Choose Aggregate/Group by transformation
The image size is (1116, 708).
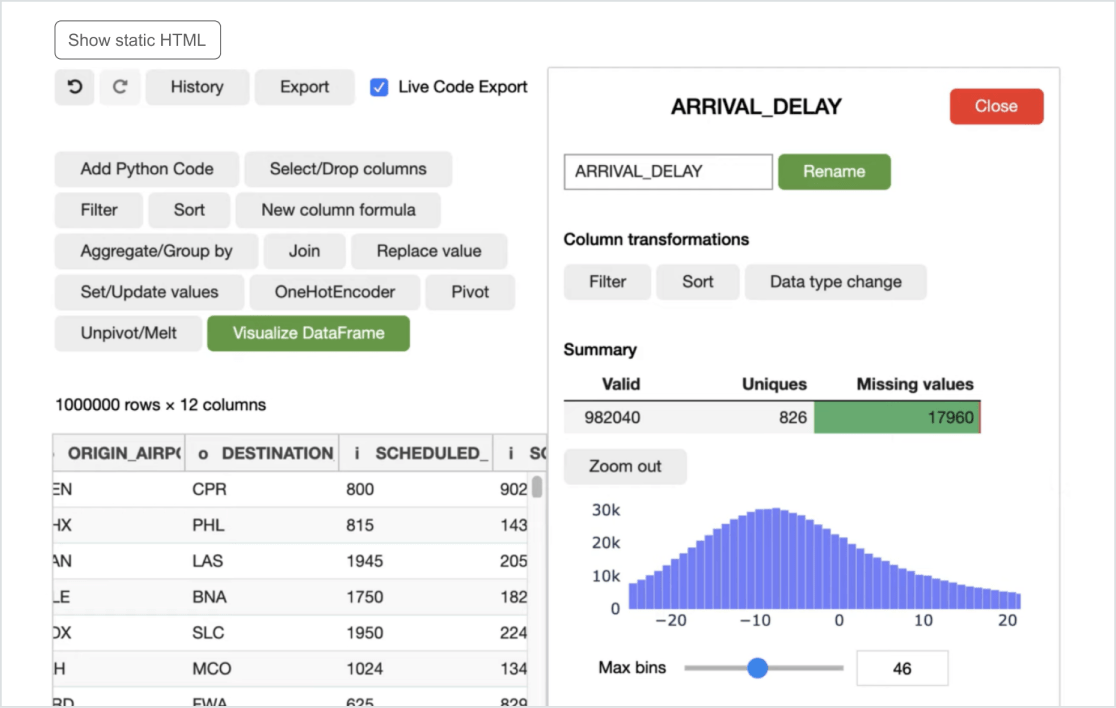(156, 251)
